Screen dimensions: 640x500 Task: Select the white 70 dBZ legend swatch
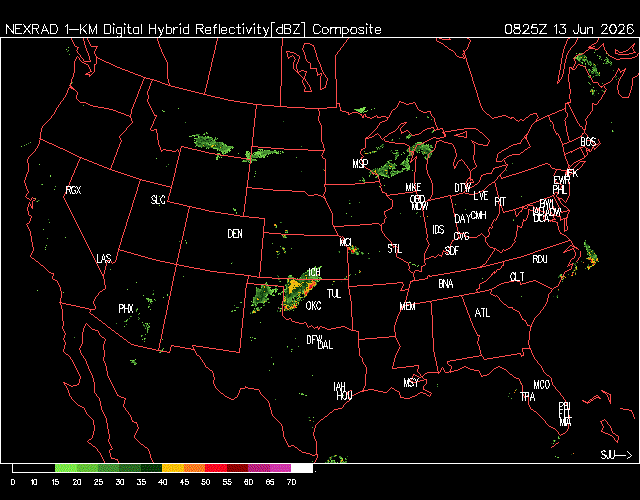302,468
